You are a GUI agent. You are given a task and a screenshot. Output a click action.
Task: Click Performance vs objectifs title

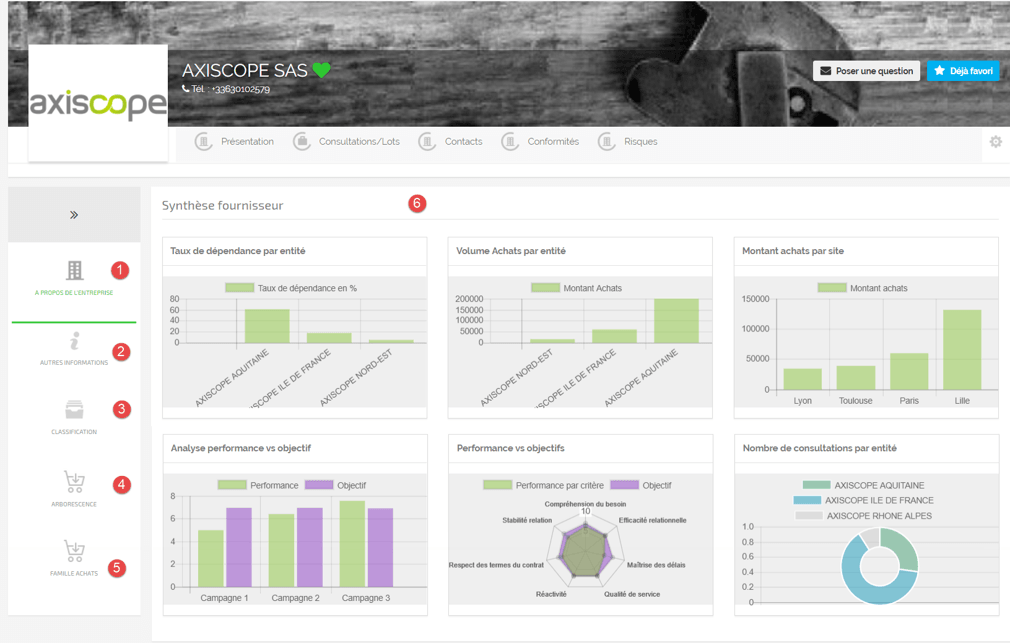[x=511, y=448]
